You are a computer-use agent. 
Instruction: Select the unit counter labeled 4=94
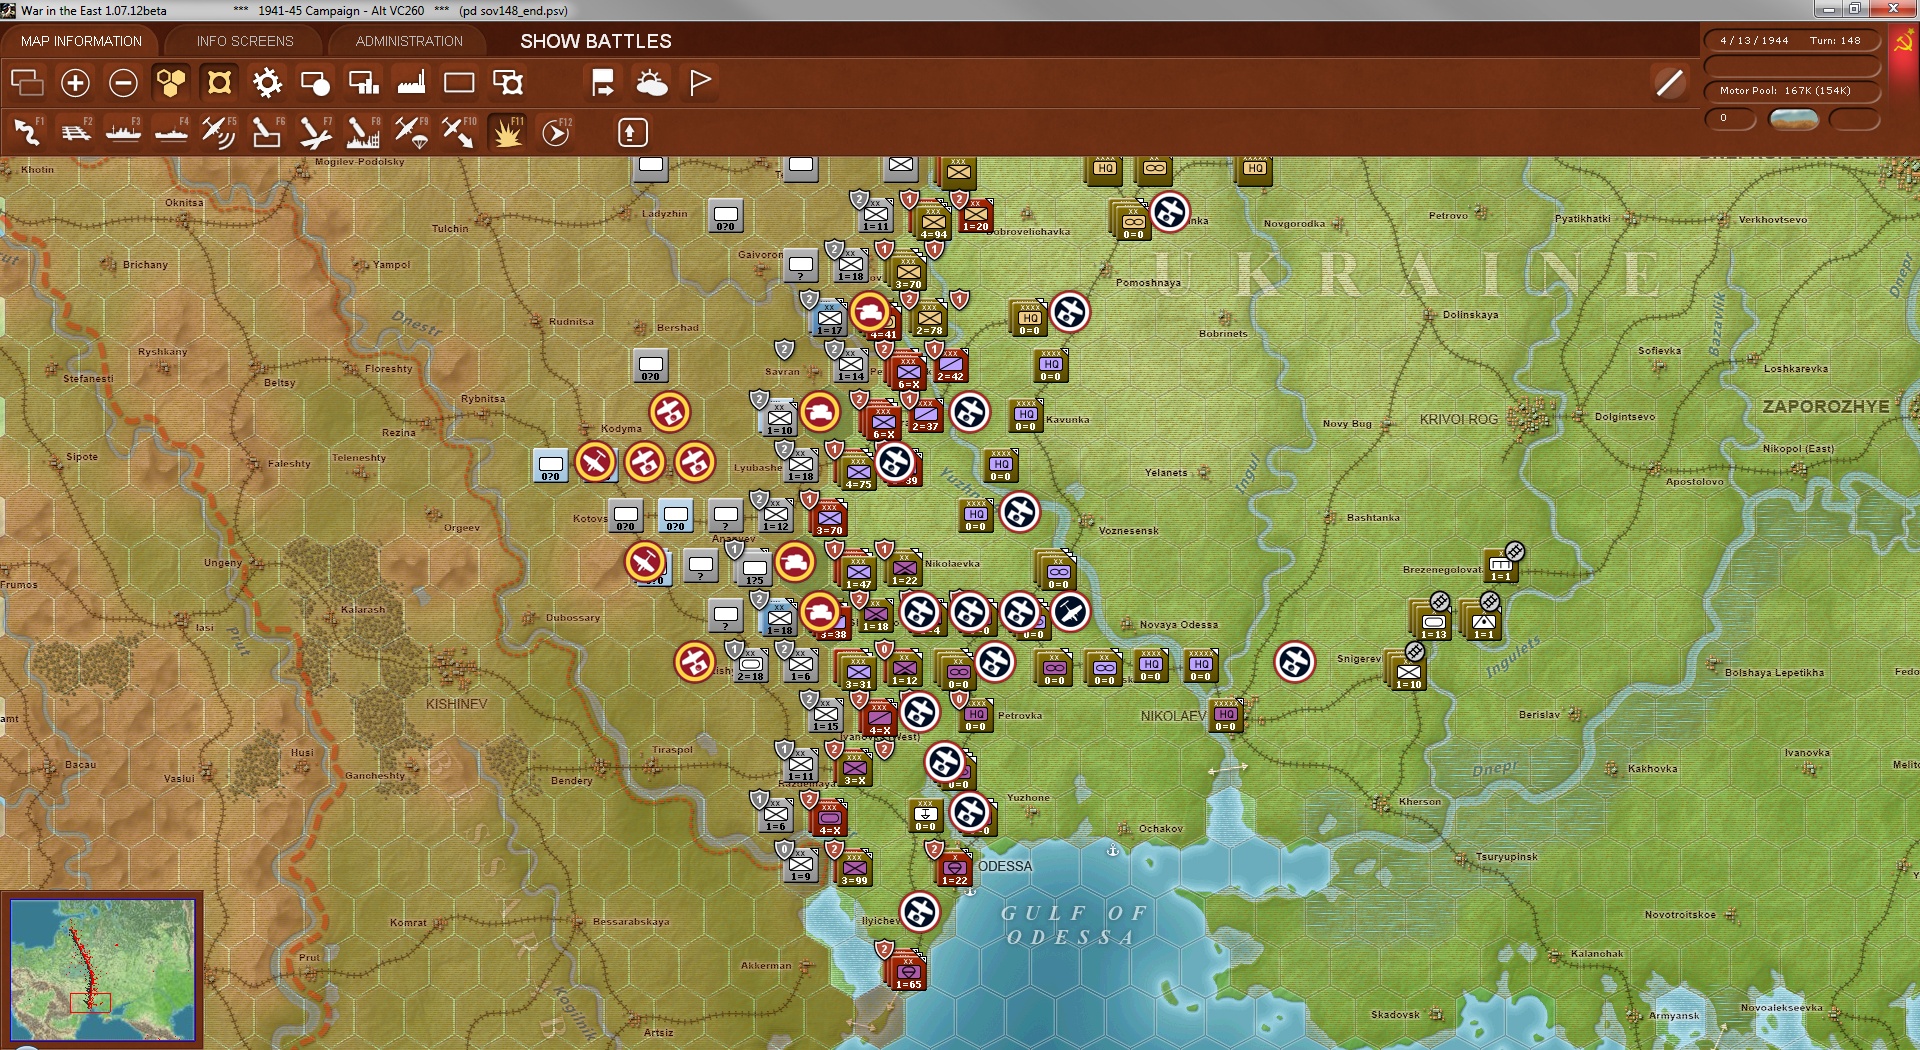(x=933, y=223)
